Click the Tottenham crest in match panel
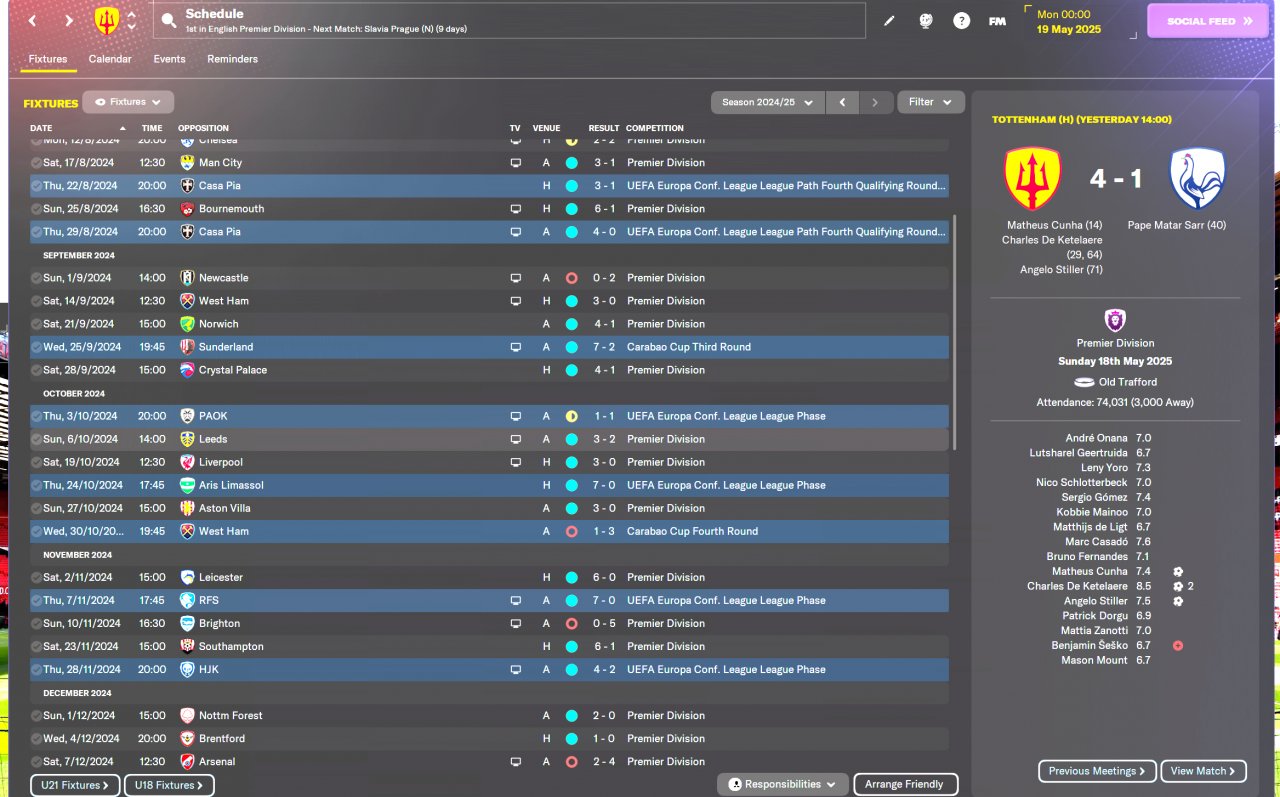This screenshot has width=1280, height=797. tap(1197, 179)
